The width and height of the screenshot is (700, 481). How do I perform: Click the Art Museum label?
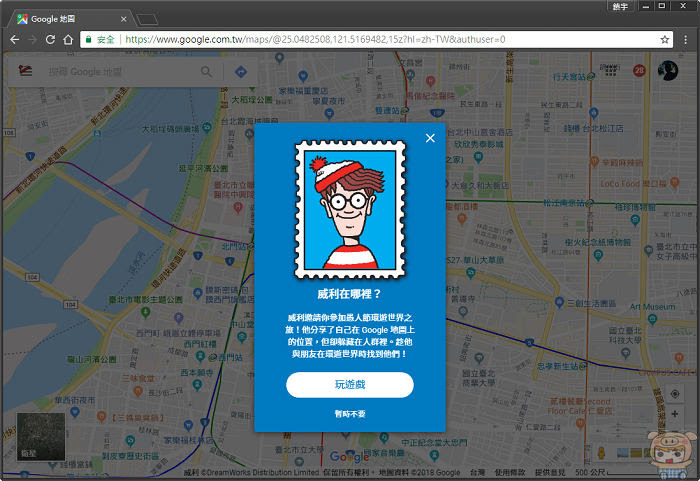pyautogui.click(x=652, y=307)
